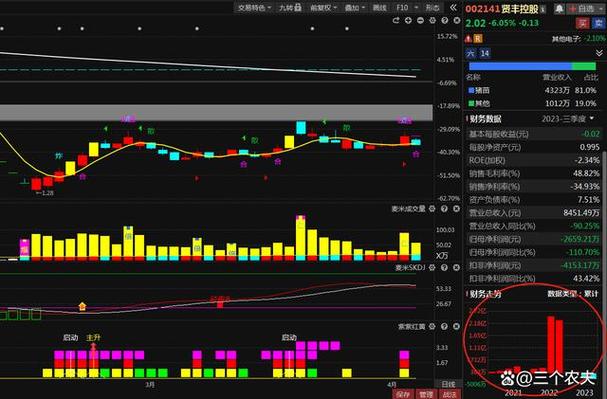Open the 交易特色 dropdown
This screenshot has width=607, height=399.
tap(254, 7)
